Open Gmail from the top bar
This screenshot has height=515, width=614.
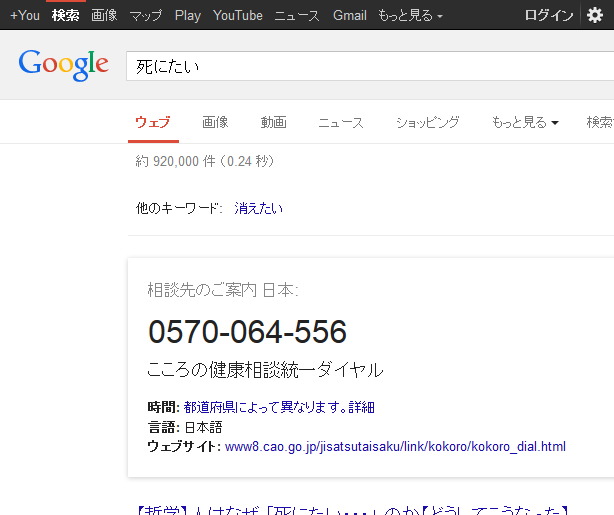[350, 16]
